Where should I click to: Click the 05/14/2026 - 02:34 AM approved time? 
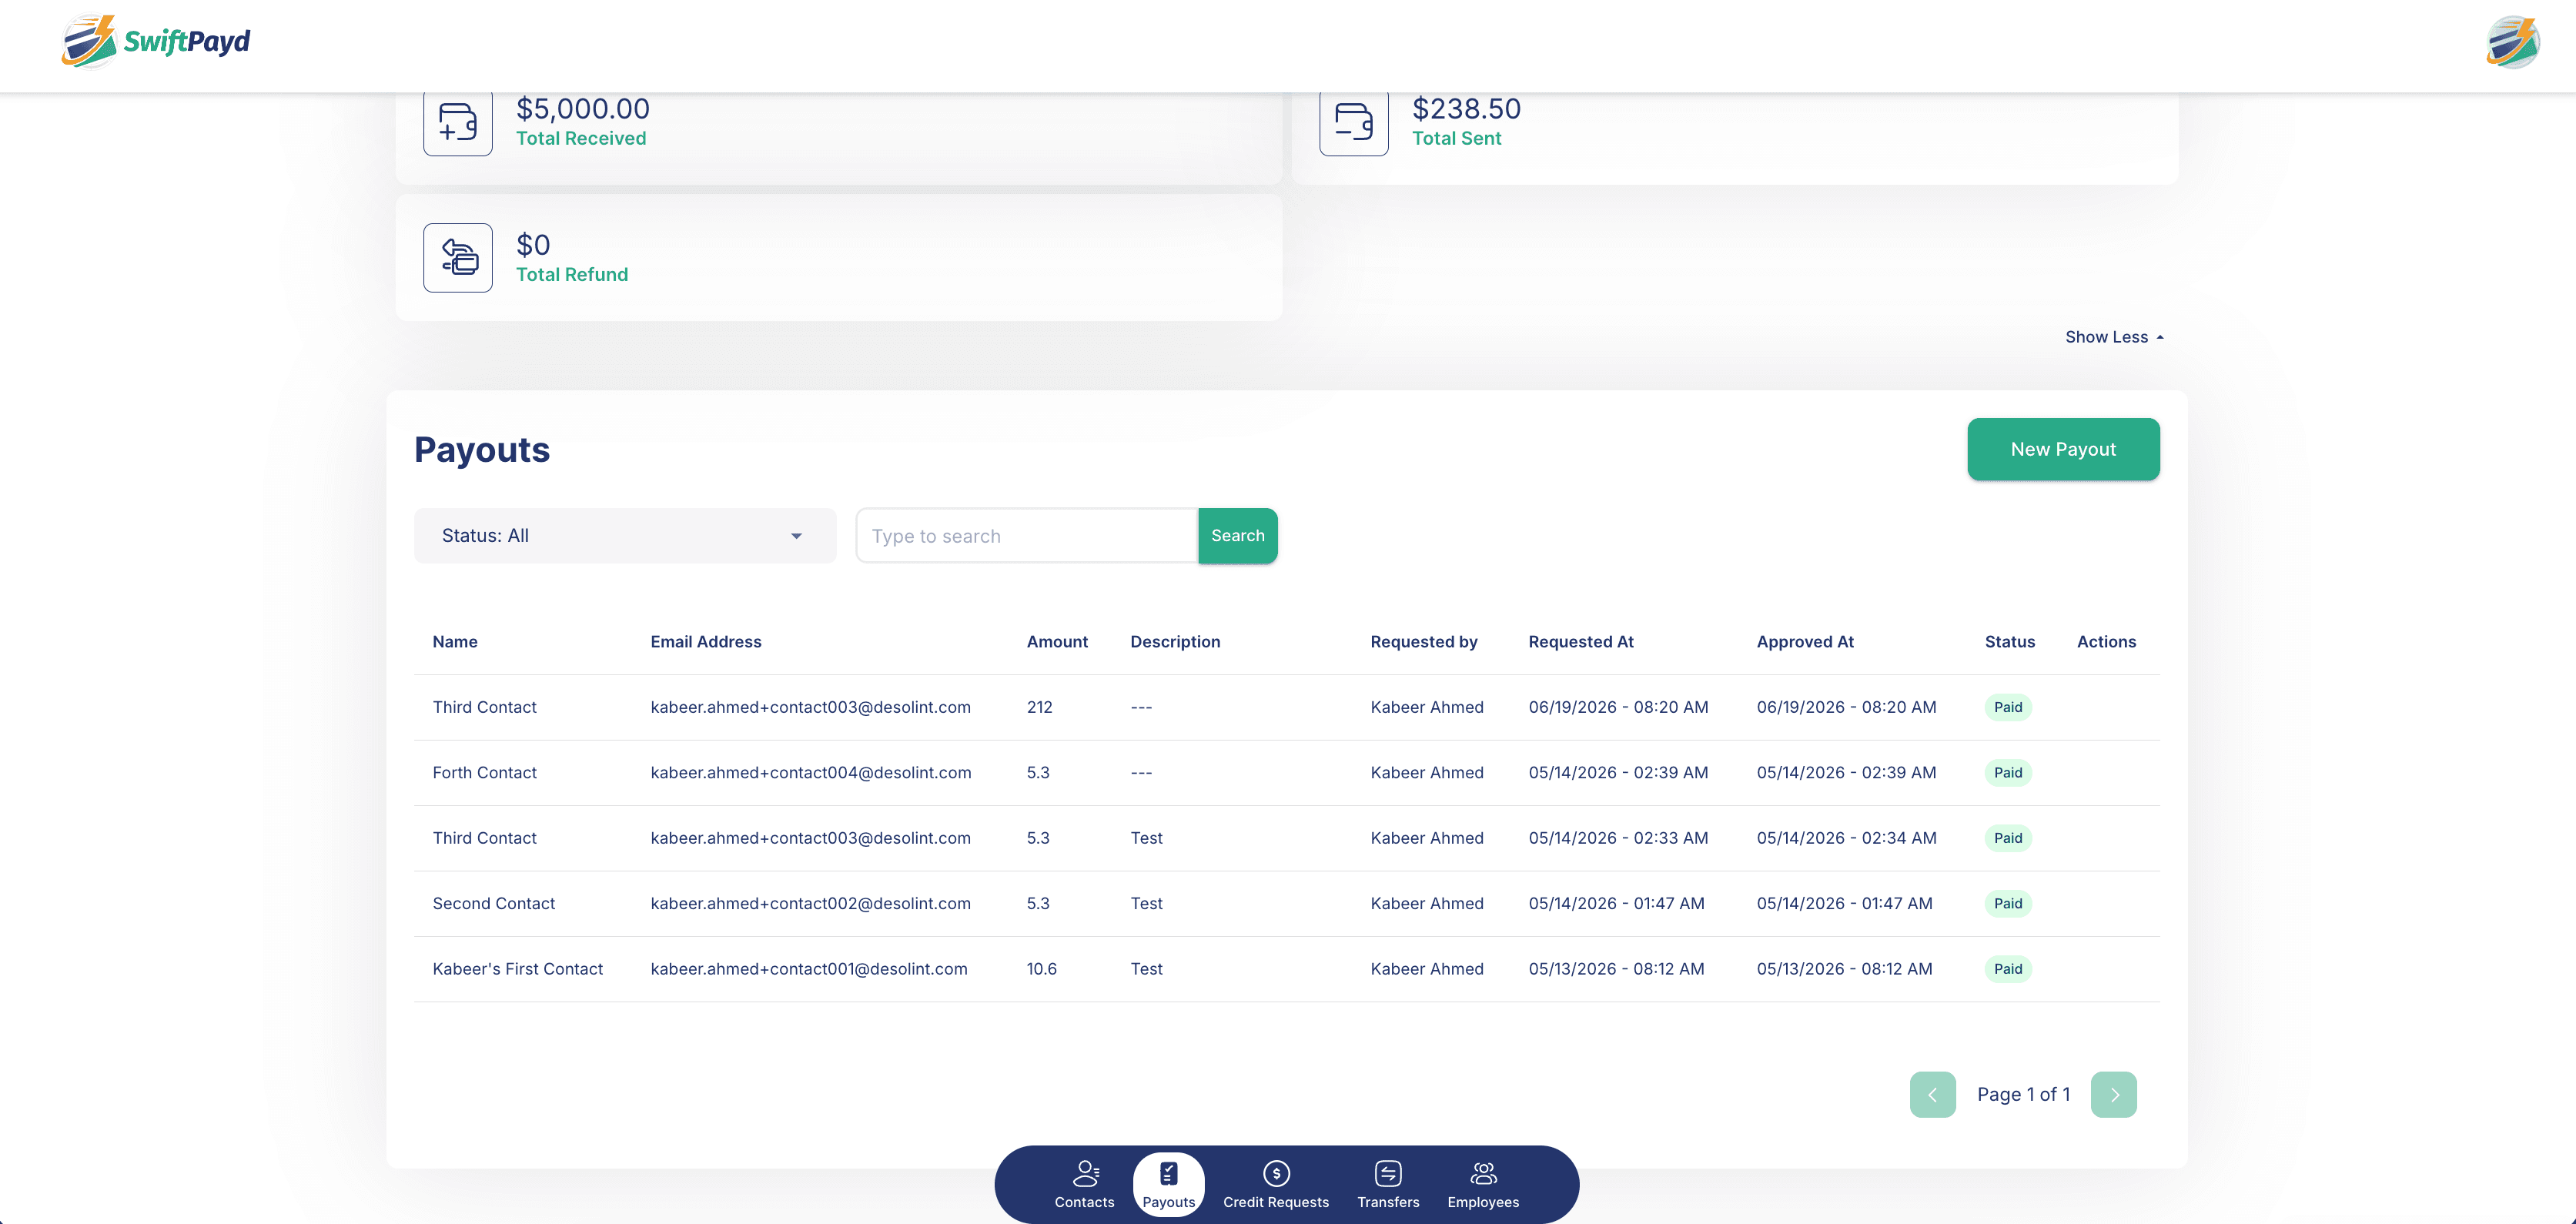point(1846,838)
